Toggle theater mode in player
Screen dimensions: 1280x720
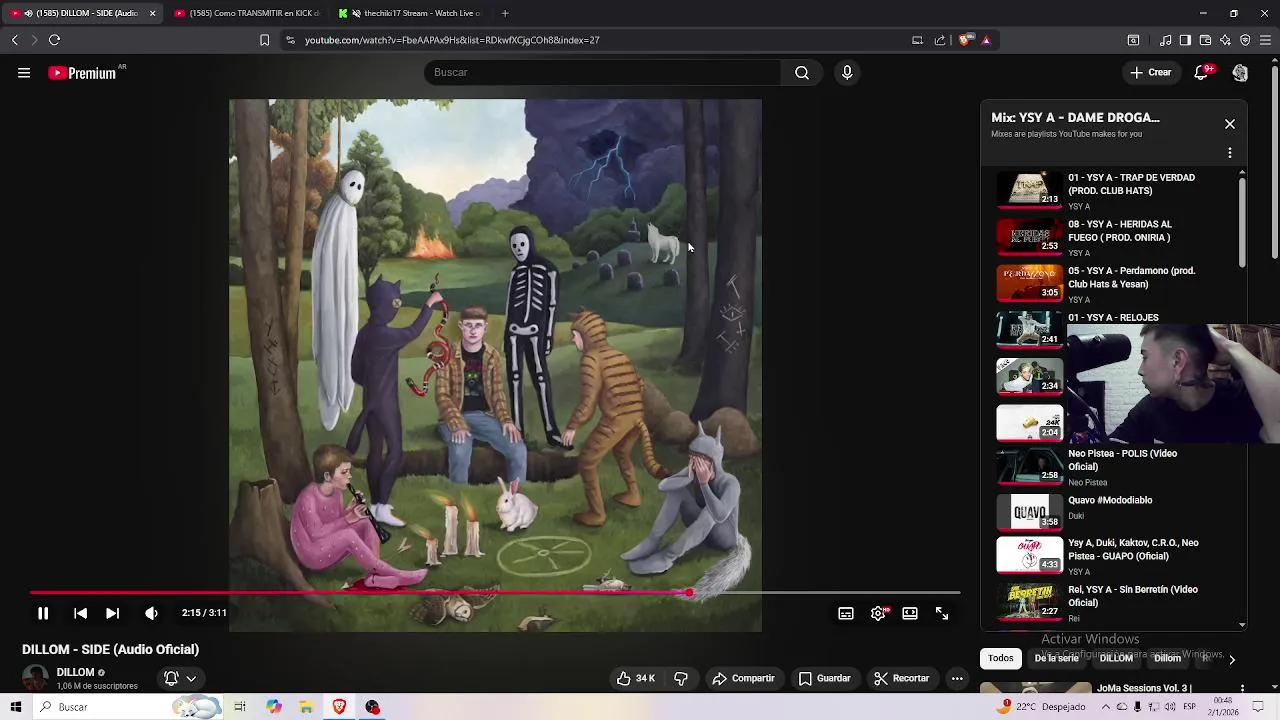pyautogui.click(x=910, y=613)
